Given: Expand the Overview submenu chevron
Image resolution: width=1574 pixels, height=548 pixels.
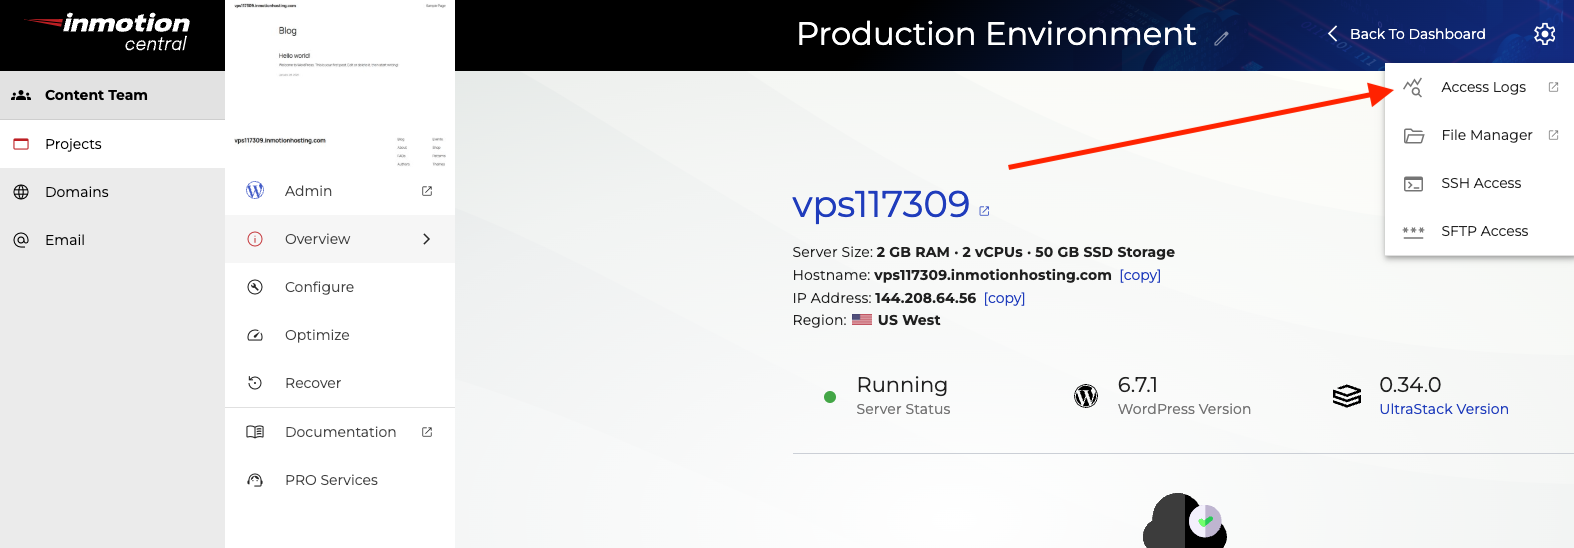Looking at the screenshot, I should click(x=427, y=239).
